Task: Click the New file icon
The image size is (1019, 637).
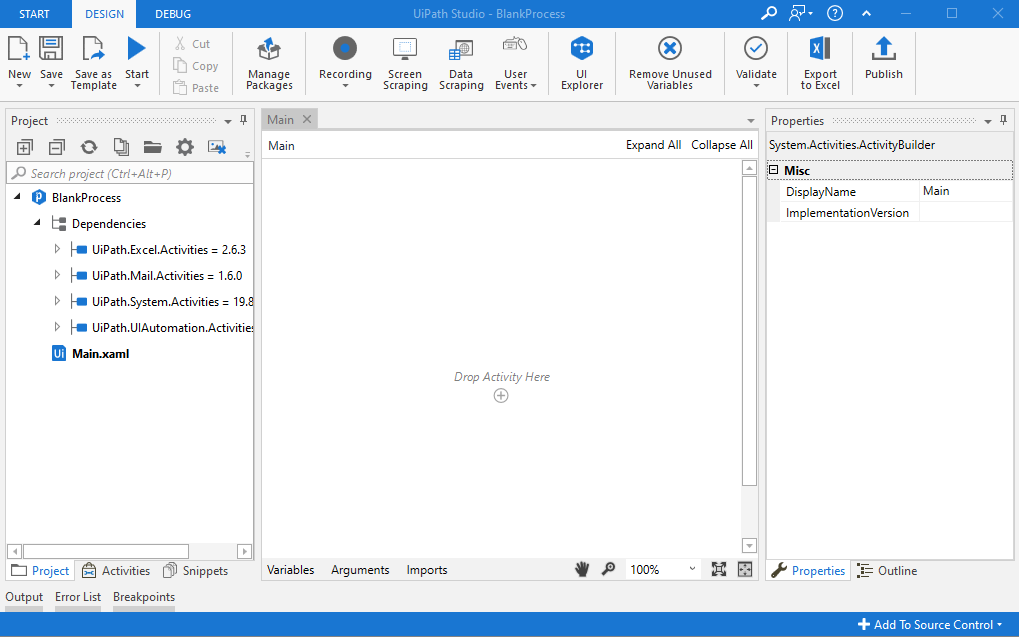Action: pos(18,49)
